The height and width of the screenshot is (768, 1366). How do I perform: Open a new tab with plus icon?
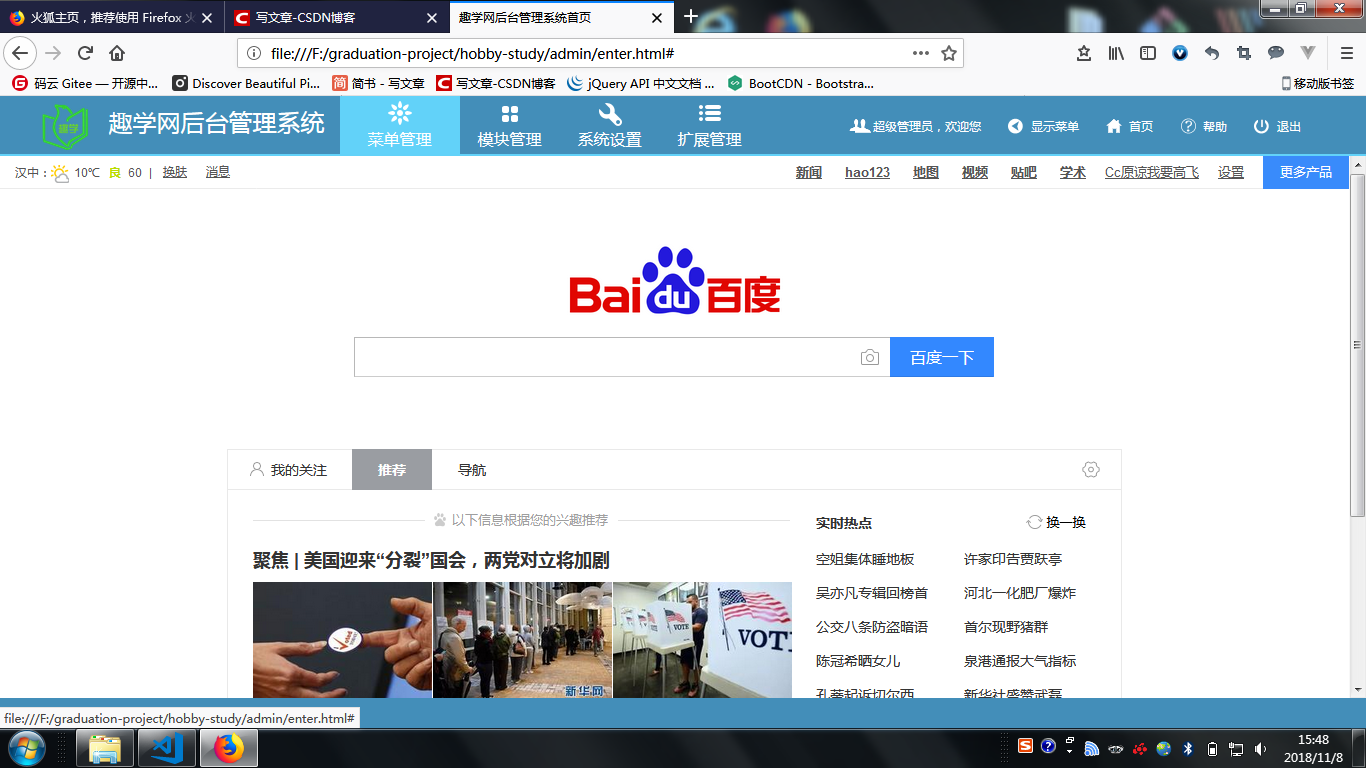[690, 17]
